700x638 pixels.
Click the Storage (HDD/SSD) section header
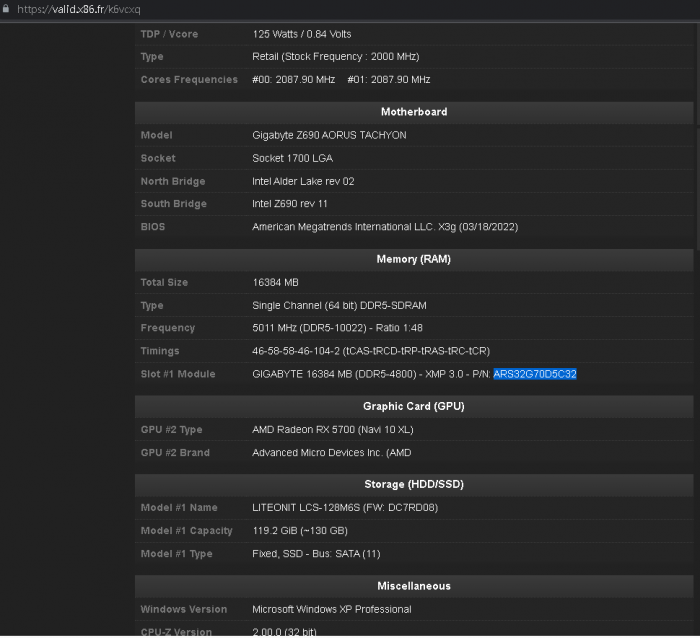tap(413, 484)
